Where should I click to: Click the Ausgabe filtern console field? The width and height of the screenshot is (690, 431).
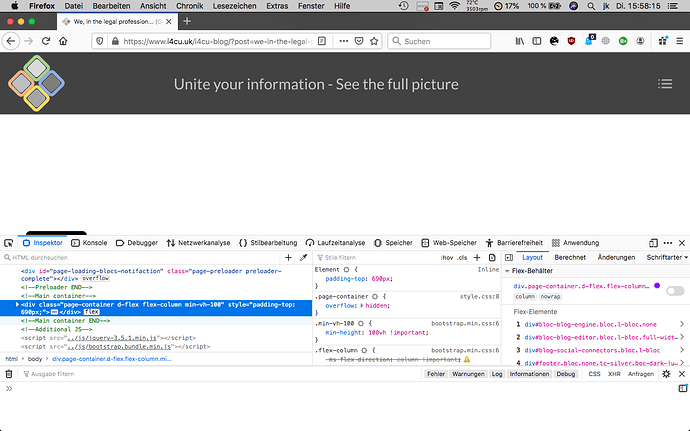[x=220, y=374]
